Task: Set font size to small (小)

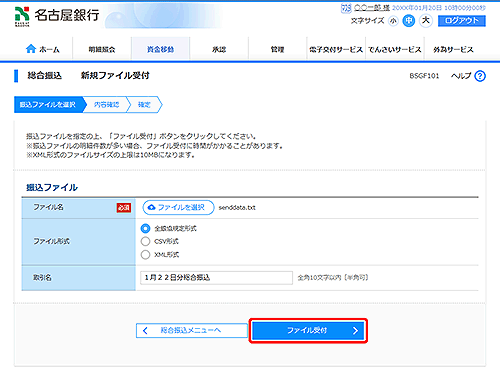Action: 393,21
